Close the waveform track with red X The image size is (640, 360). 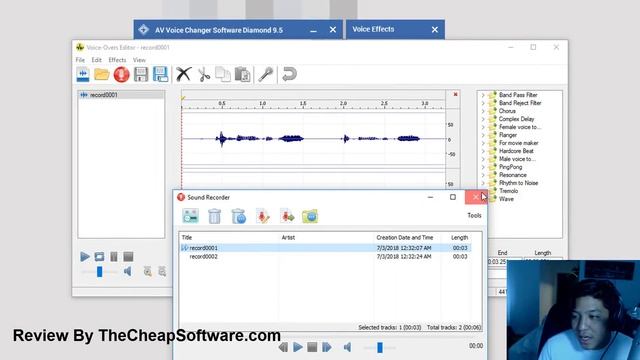pos(456,94)
